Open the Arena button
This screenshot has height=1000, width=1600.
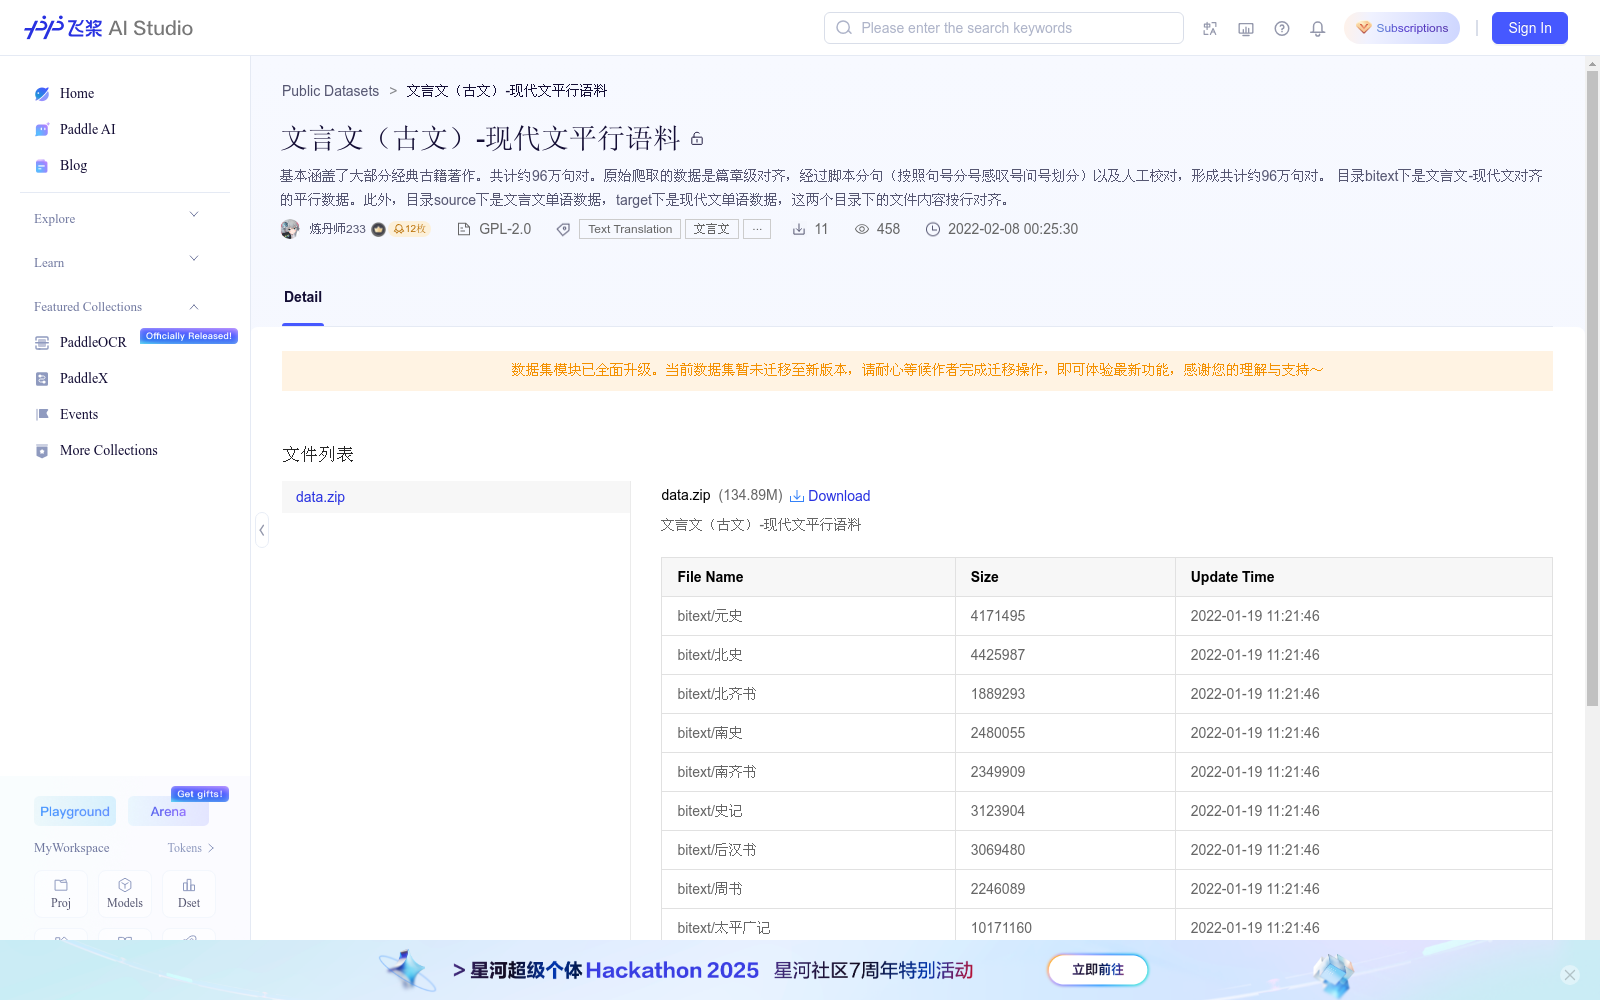(168, 811)
